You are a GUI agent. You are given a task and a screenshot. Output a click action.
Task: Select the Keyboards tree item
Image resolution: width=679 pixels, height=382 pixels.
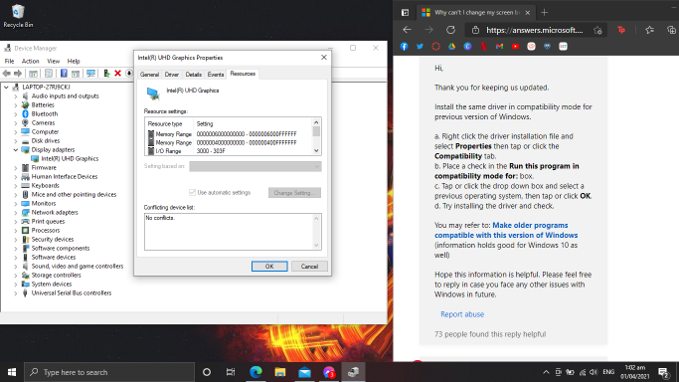45,185
